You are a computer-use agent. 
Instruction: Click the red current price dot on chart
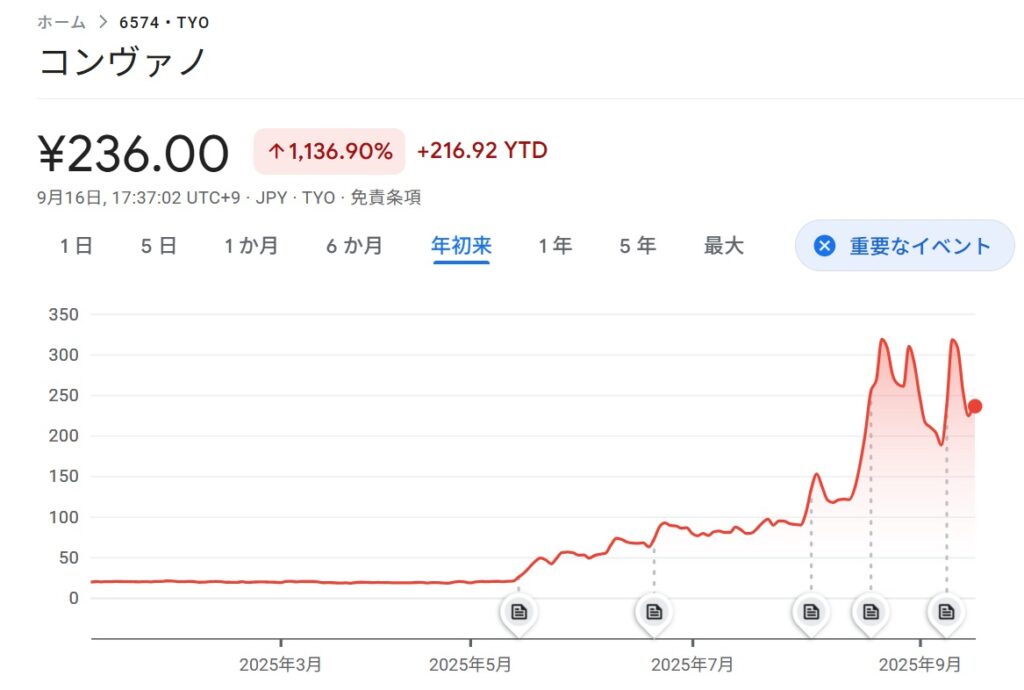pos(975,406)
